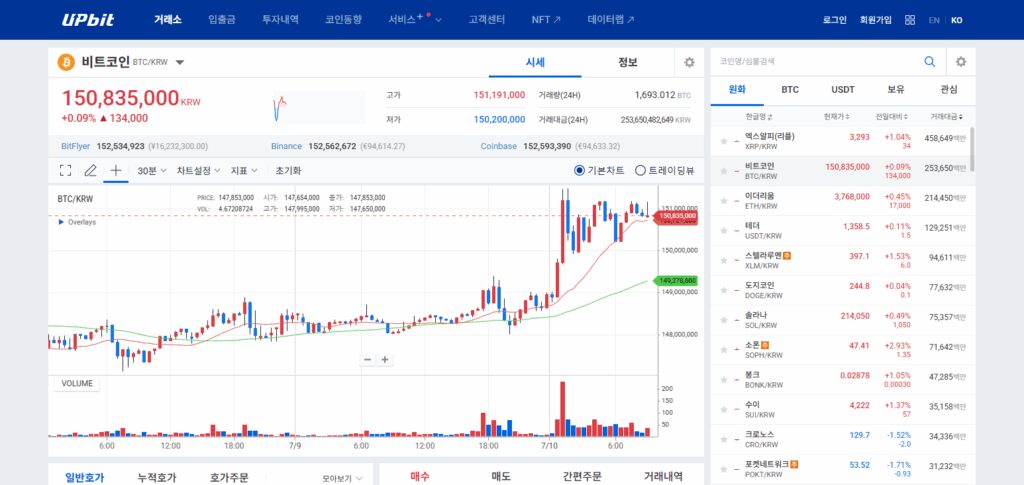The height and width of the screenshot is (485, 1024).
Task: Star the SOL/KRW row as favorite
Action: pyautogui.click(x=723, y=320)
